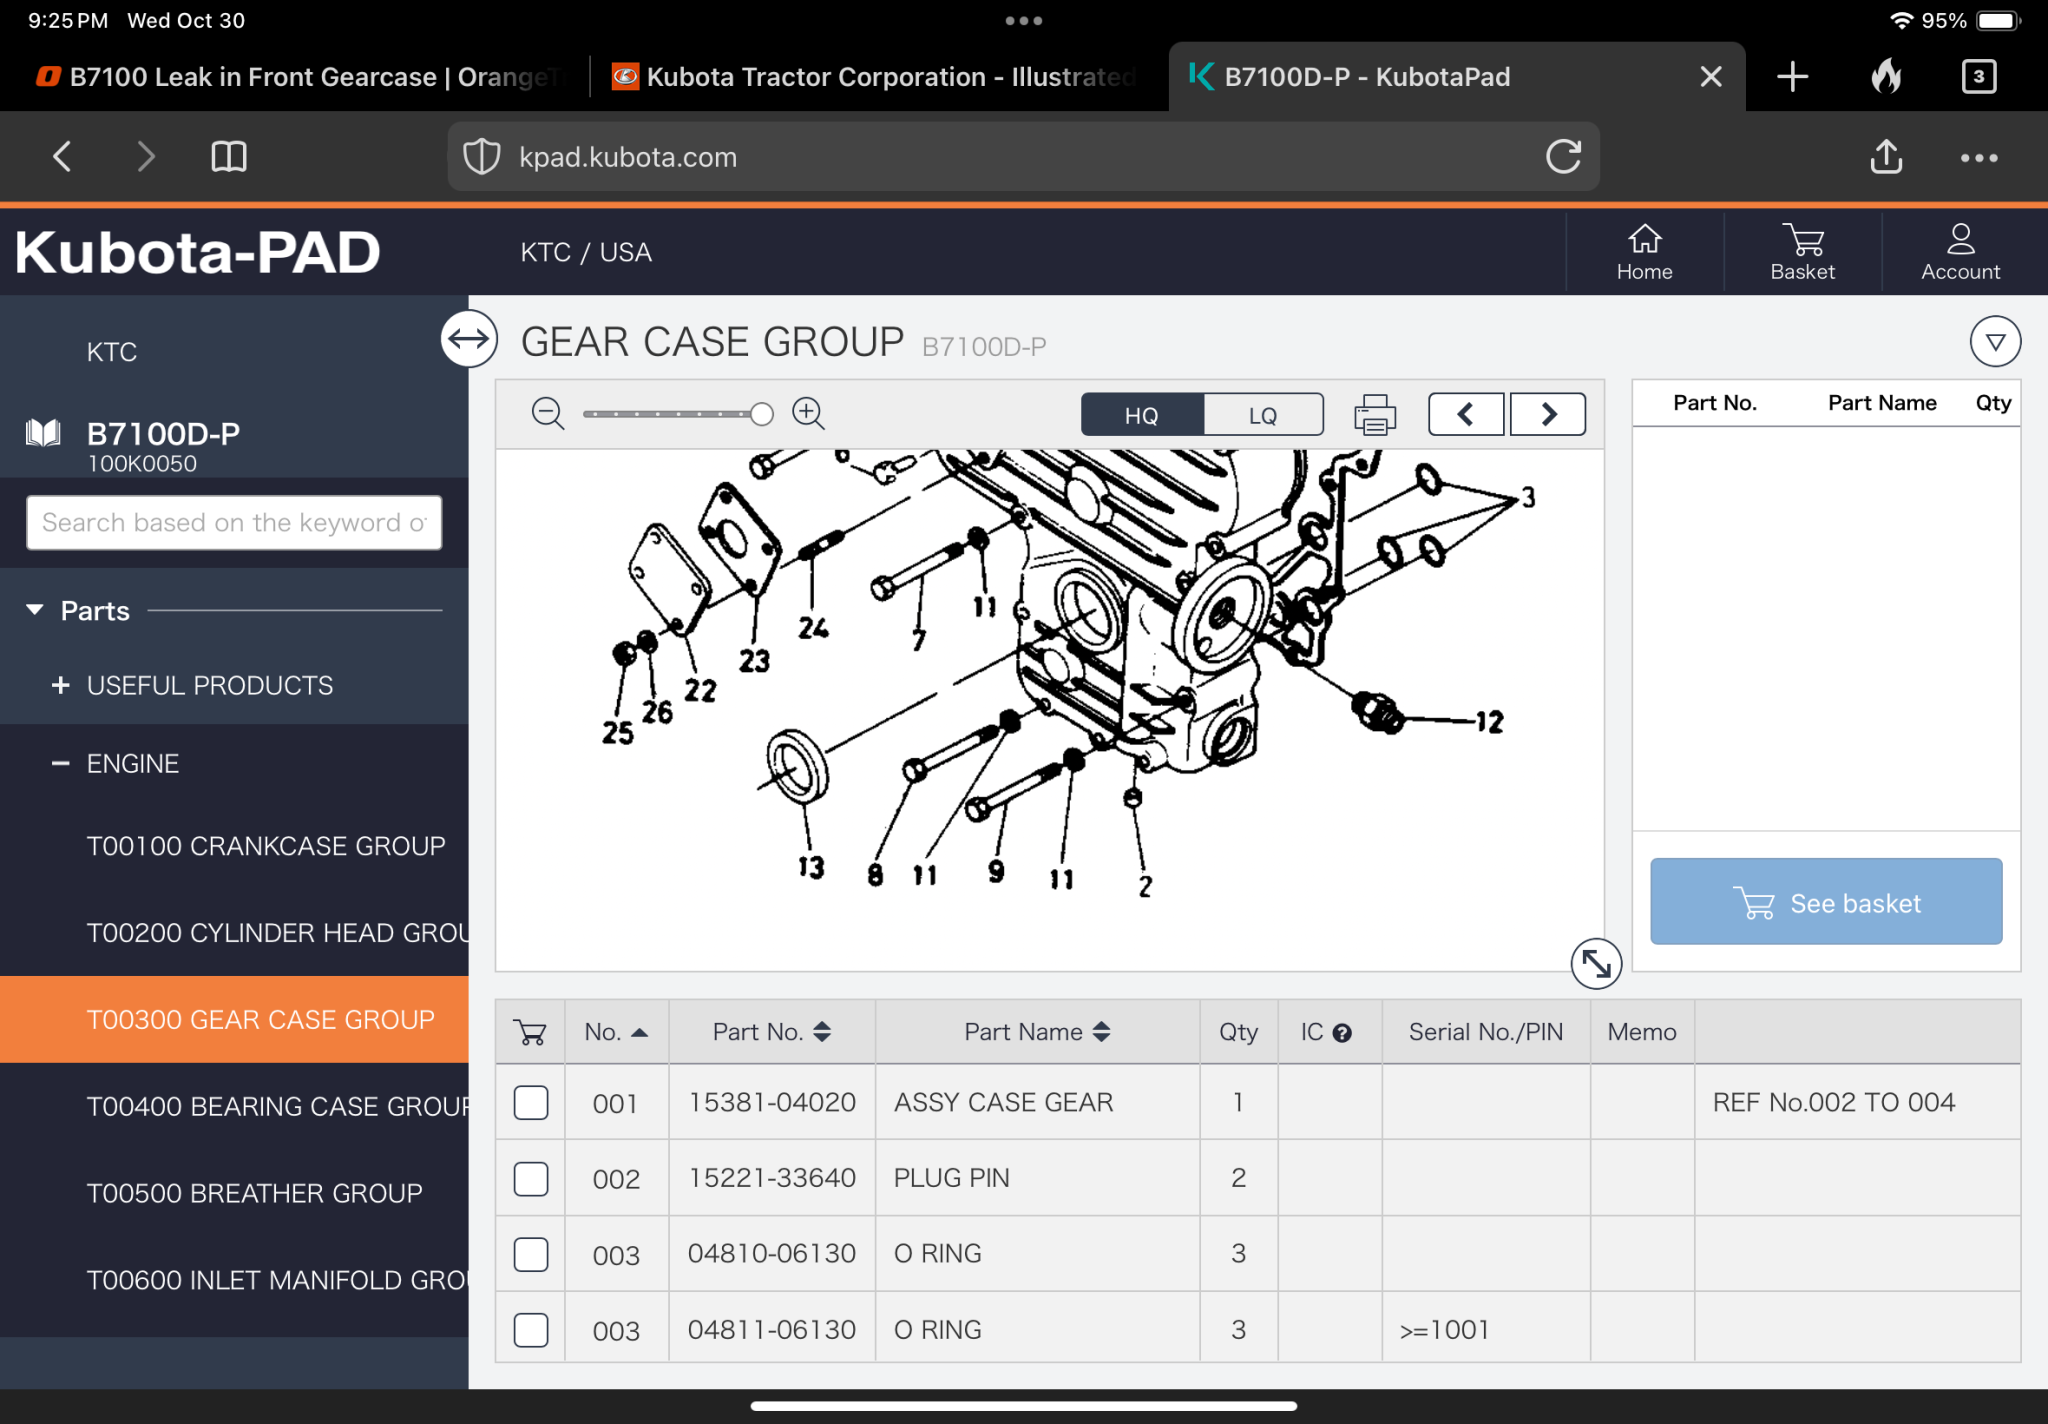Open T00200 CYLINDER HEAD GROUP
This screenshot has height=1424, width=2048.
point(277,933)
